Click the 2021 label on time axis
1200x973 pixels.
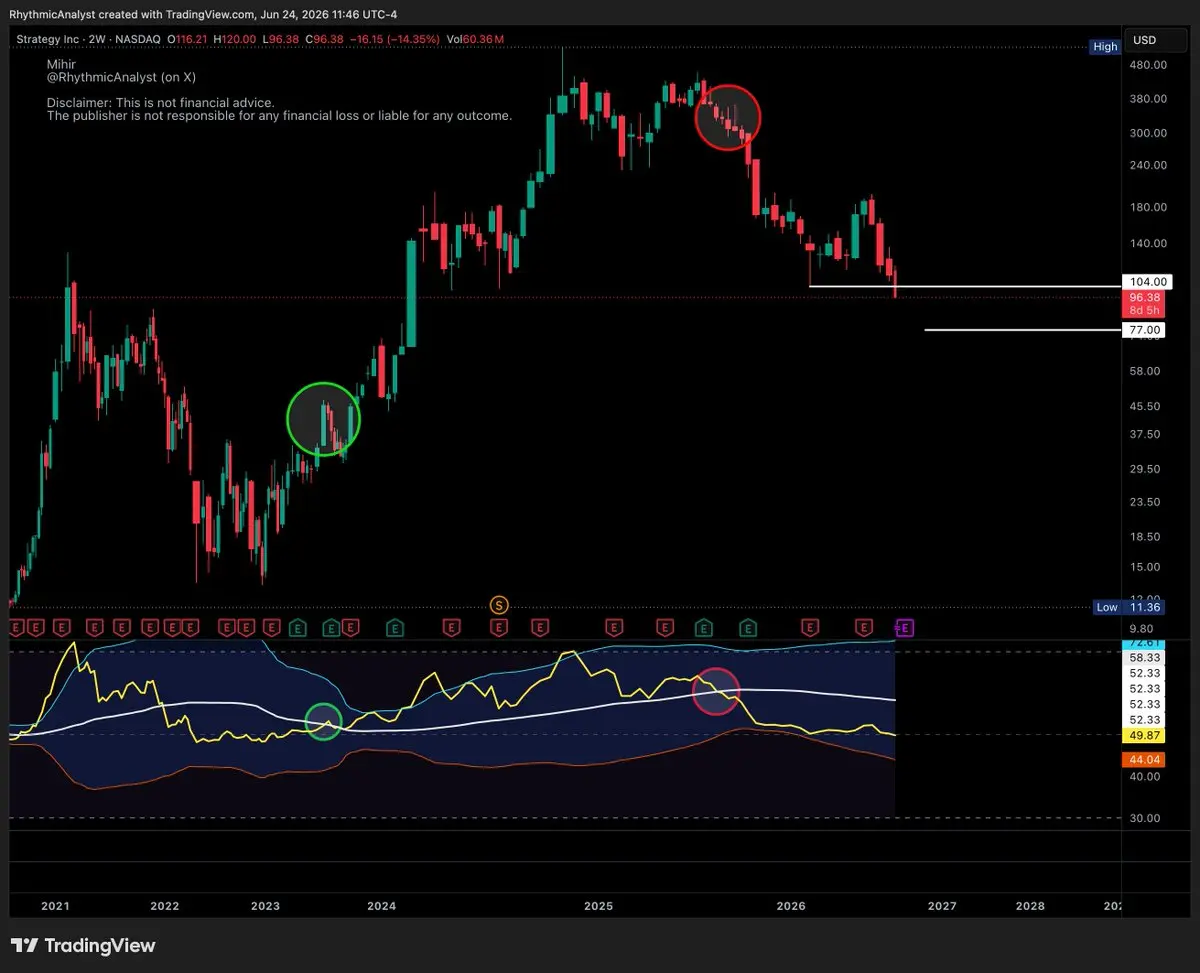(55, 906)
